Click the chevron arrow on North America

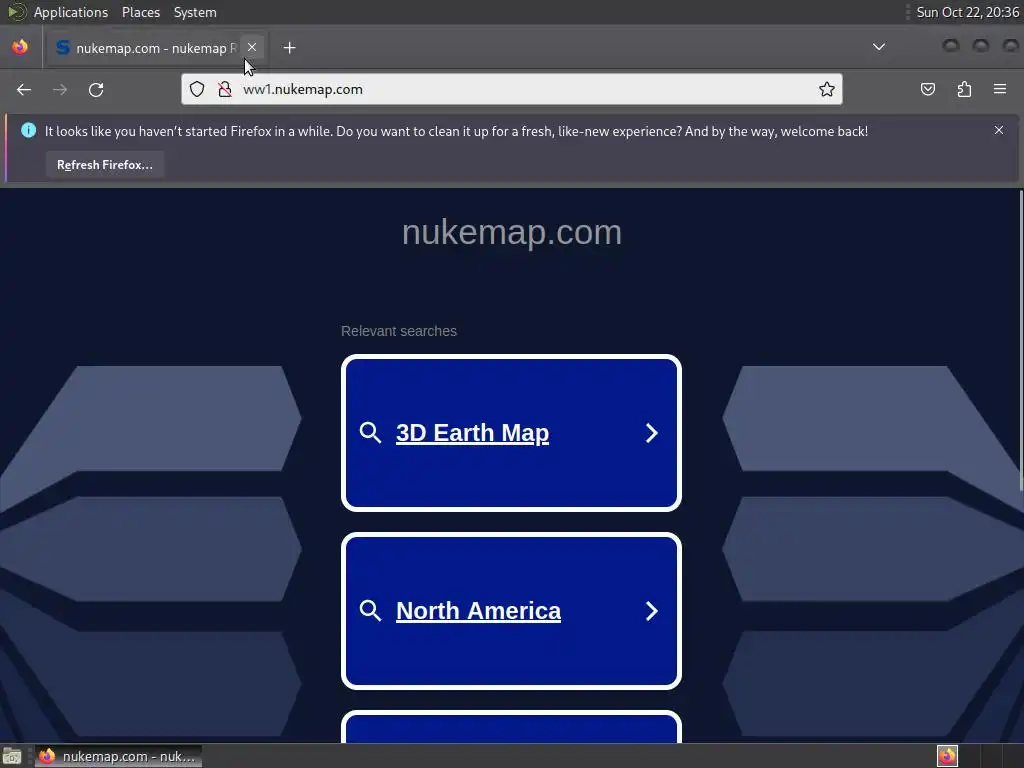point(651,611)
